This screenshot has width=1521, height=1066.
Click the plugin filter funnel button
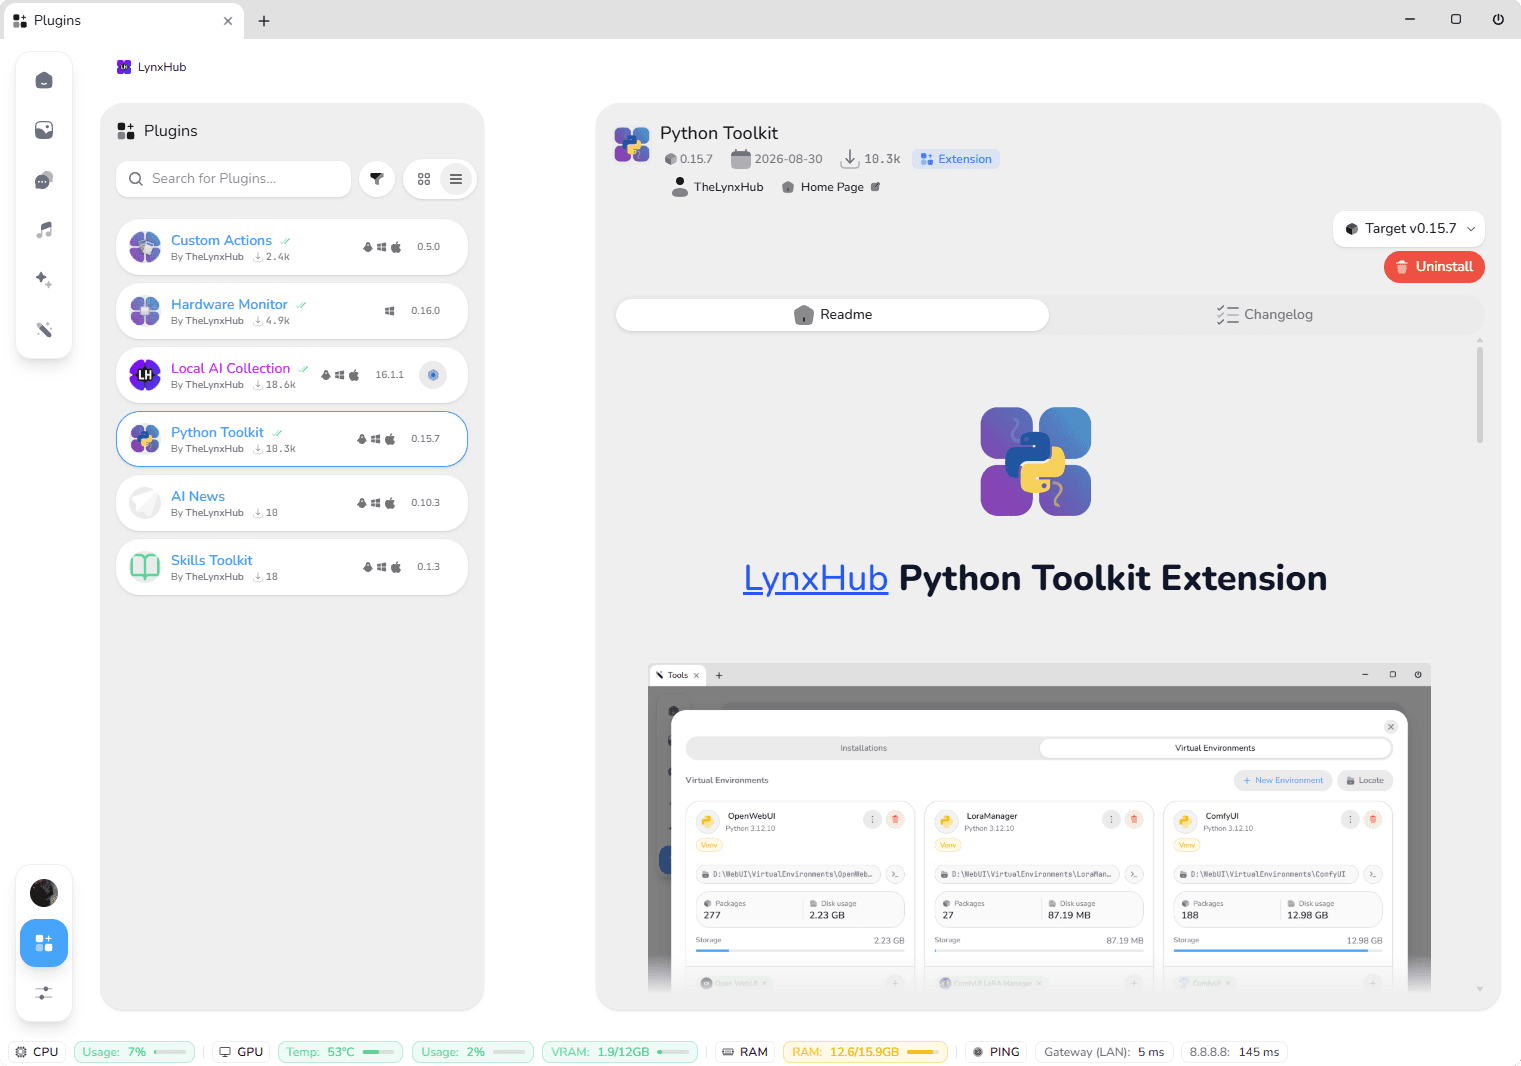[377, 179]
